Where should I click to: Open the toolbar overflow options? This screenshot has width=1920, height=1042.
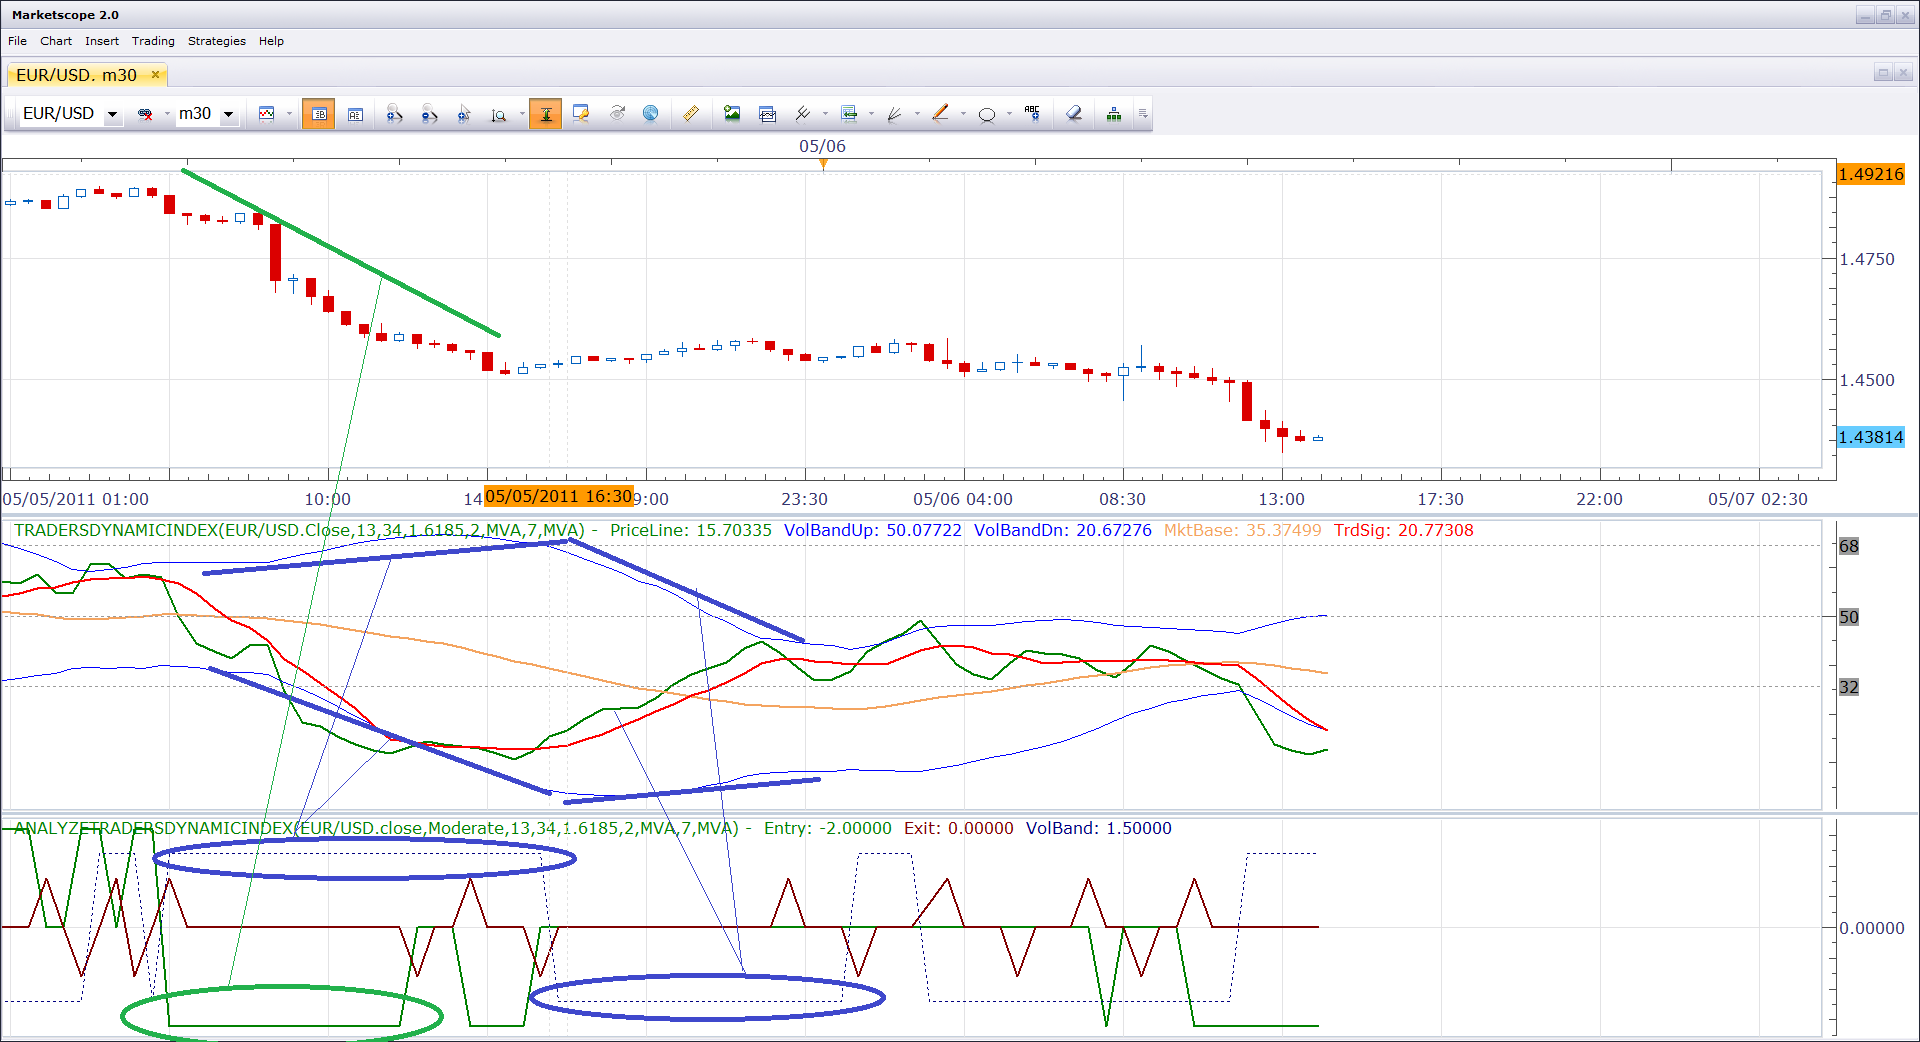tap(1142, 114)
